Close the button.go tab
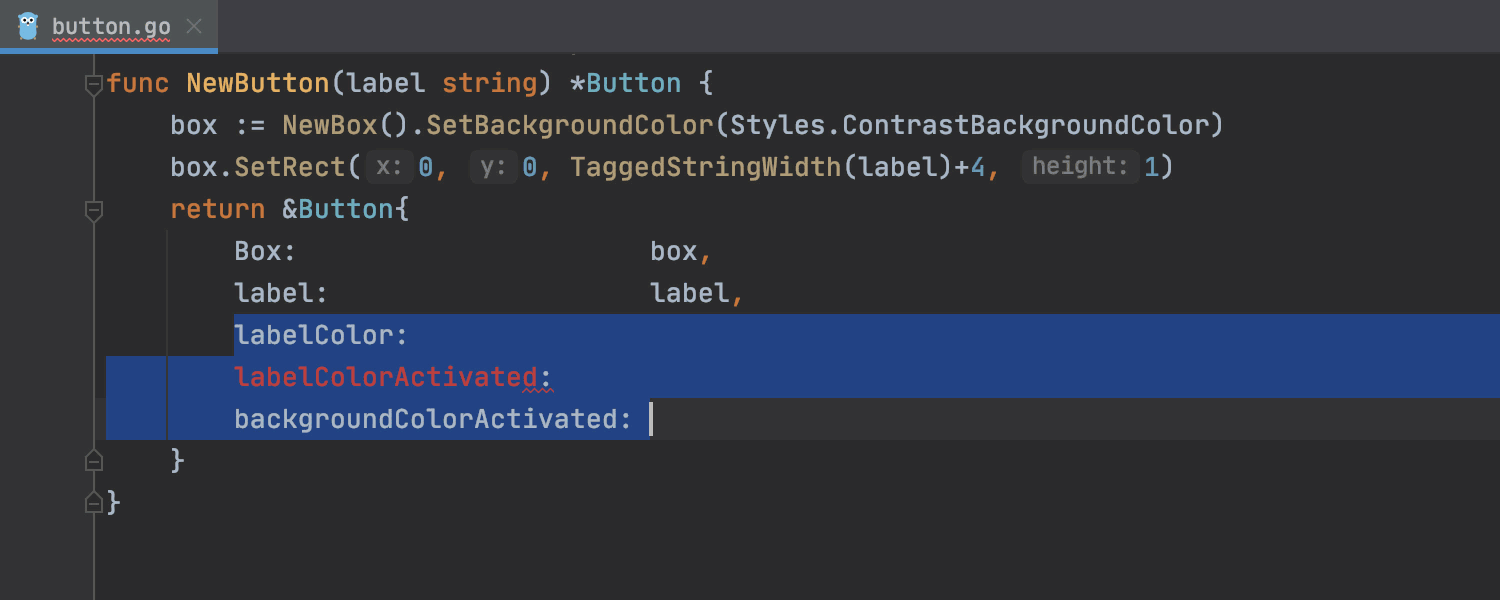The height and width of the screenshot is (600, 1500). coord(194,26)
